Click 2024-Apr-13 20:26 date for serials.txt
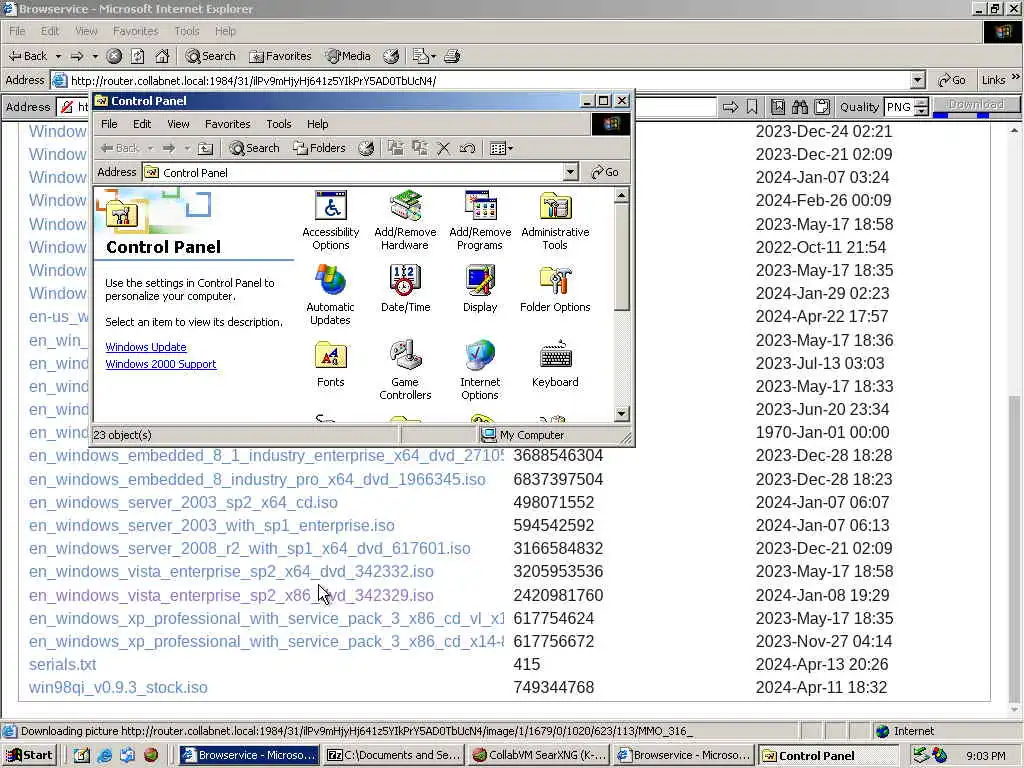Screen dimensions: 1024x768 822,664
